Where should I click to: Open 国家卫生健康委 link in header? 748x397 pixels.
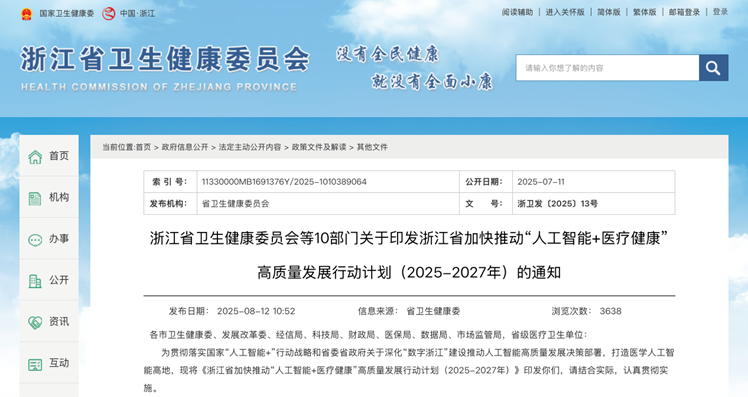point(66,13)
